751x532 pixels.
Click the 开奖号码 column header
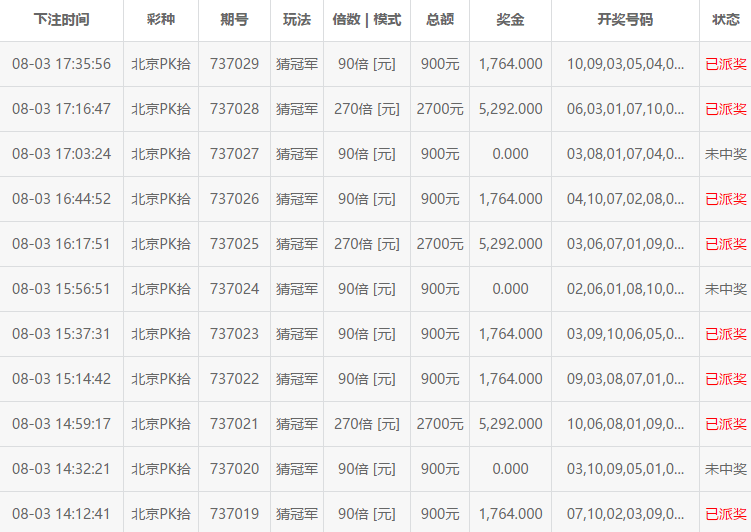[x=625, y=20]
